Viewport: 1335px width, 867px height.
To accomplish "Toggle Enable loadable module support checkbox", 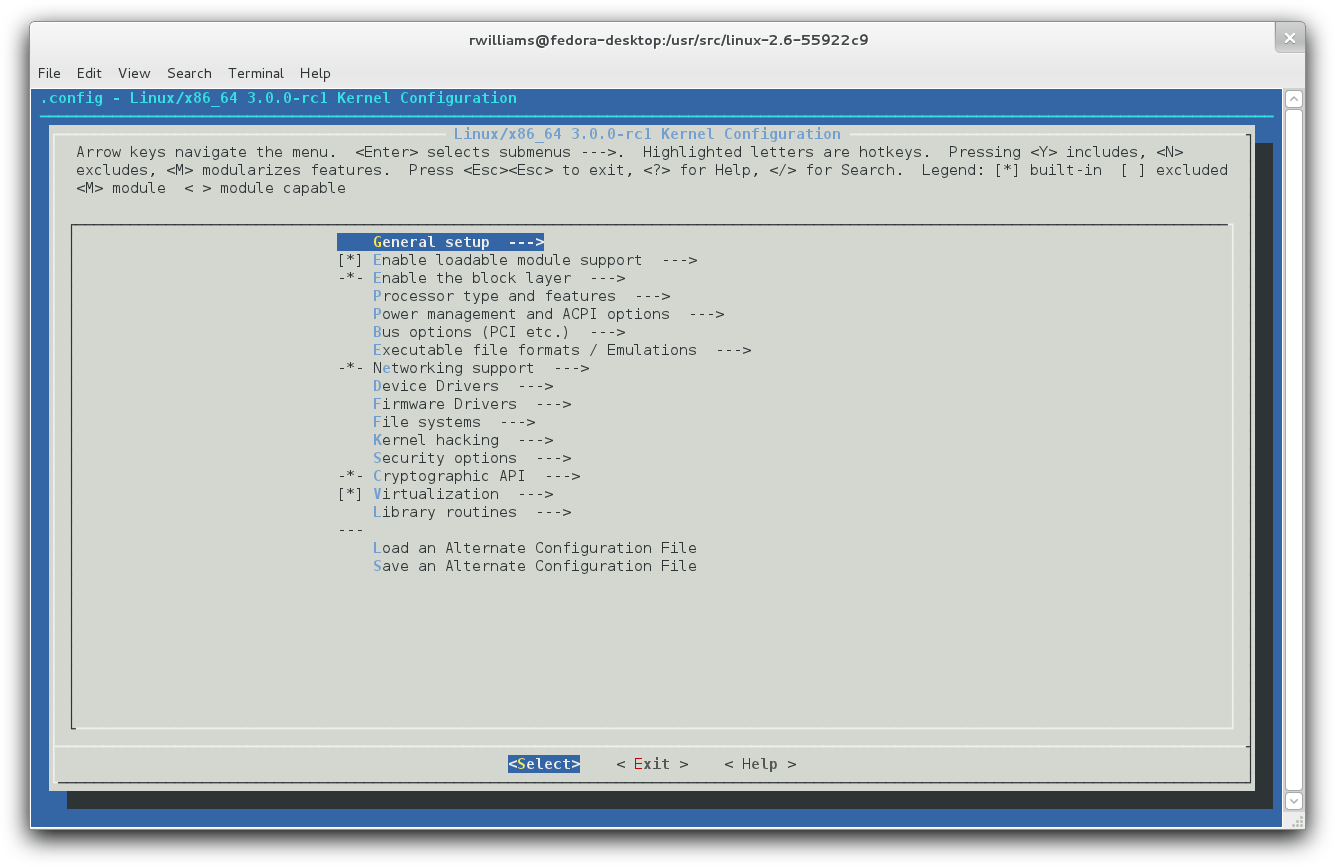I will [350, 260].
